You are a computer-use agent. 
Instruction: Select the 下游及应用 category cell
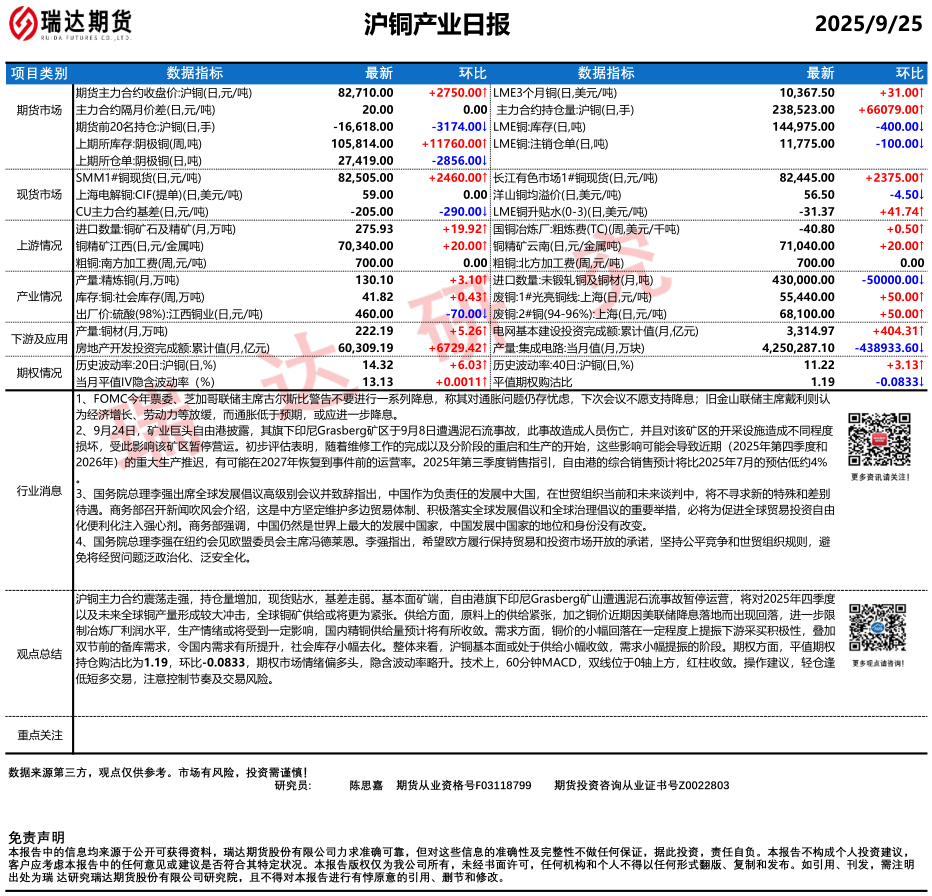click(x=39, y=339)
